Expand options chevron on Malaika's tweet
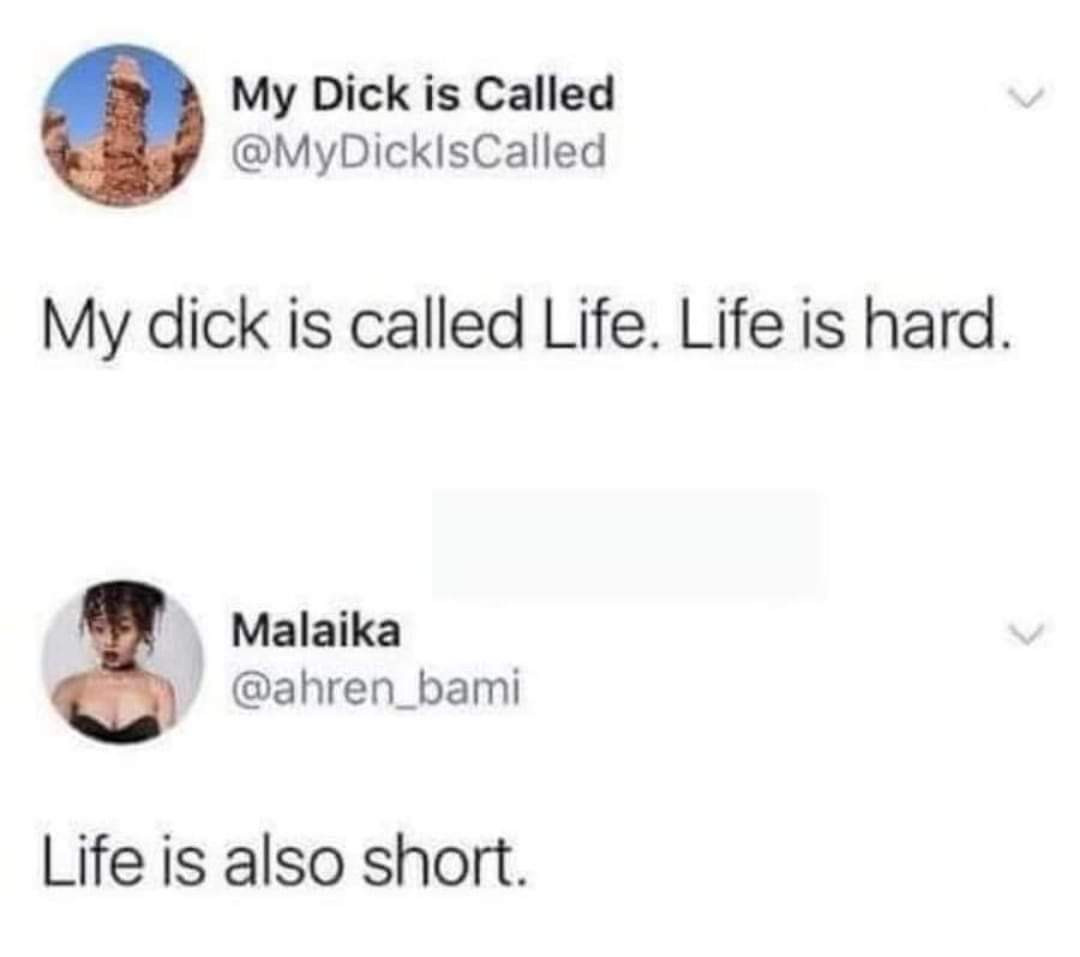Viewport: 1080px width, 957px height. point(1027,634)
